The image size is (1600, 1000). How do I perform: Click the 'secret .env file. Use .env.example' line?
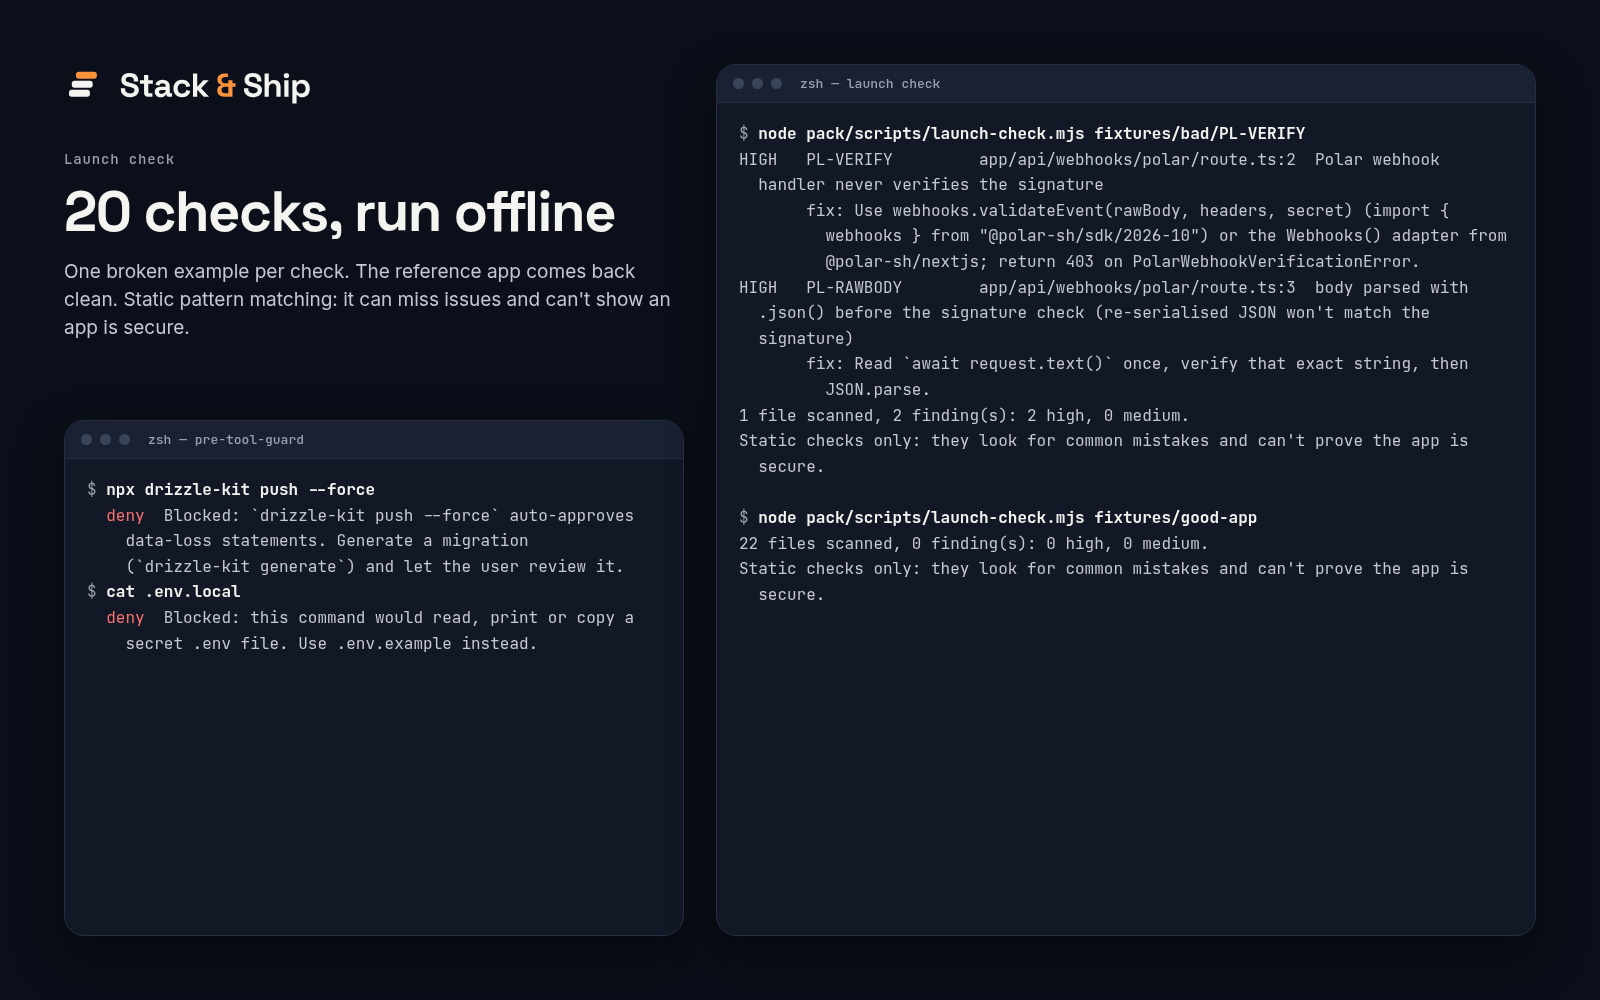tap(331, 643)
